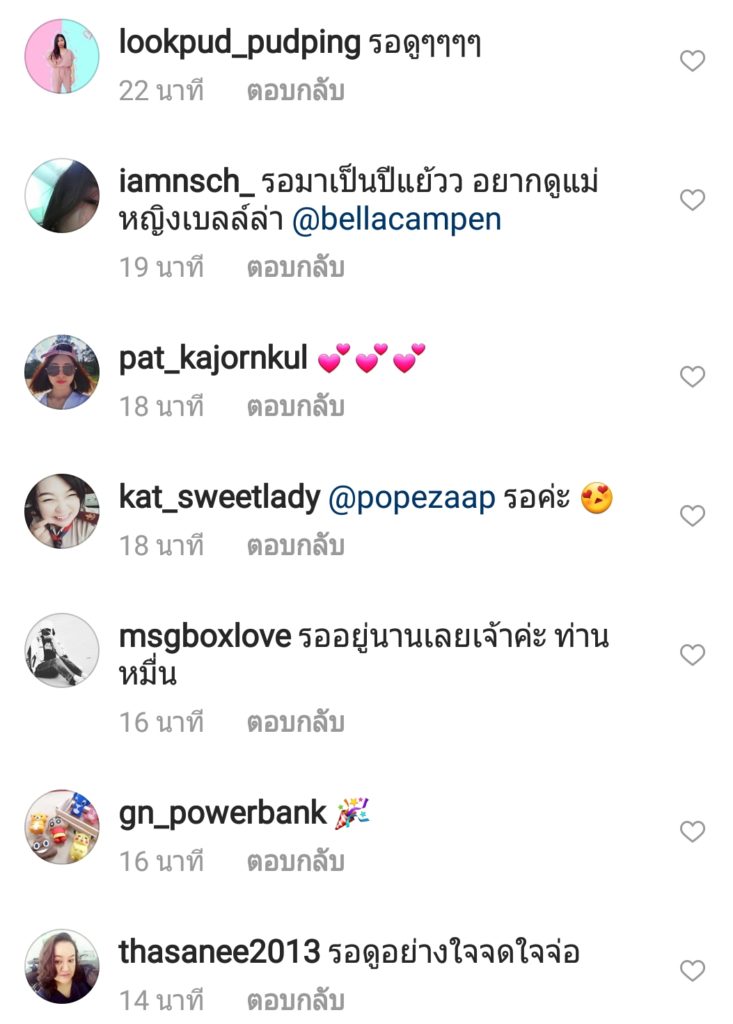
Task: Like iamnsch_'s comment with the heart icon
Action: [x=692, y=199]
